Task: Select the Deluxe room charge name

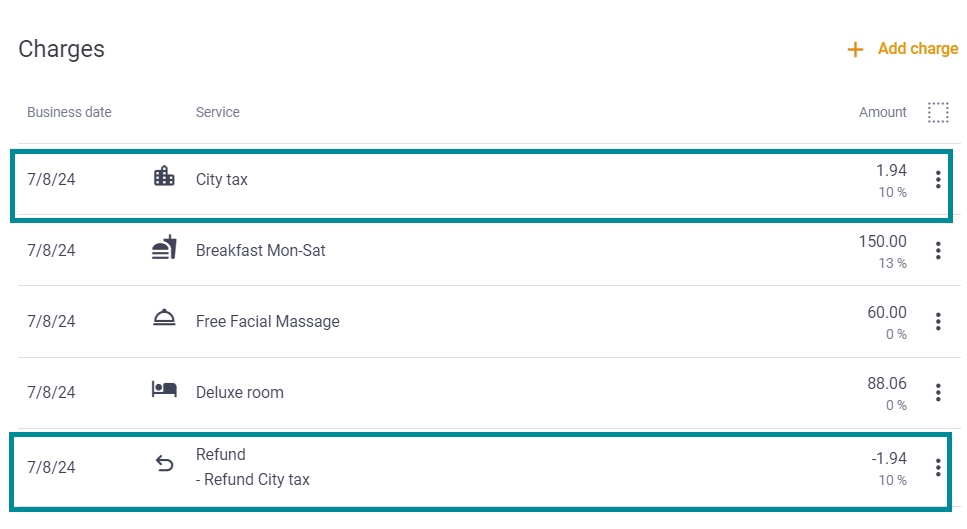Action: pos(240,393)
